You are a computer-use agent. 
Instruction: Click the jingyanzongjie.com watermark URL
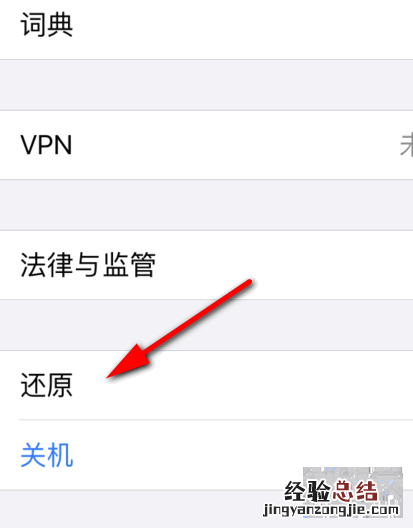coord(331,510)
